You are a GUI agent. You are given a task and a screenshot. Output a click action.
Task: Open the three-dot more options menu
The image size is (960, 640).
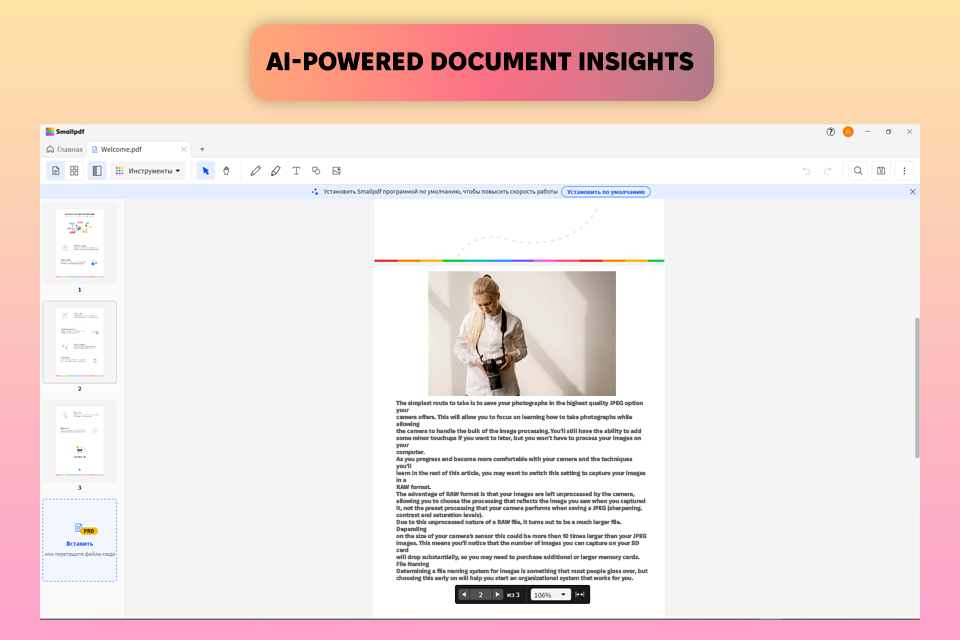point(904,171)
